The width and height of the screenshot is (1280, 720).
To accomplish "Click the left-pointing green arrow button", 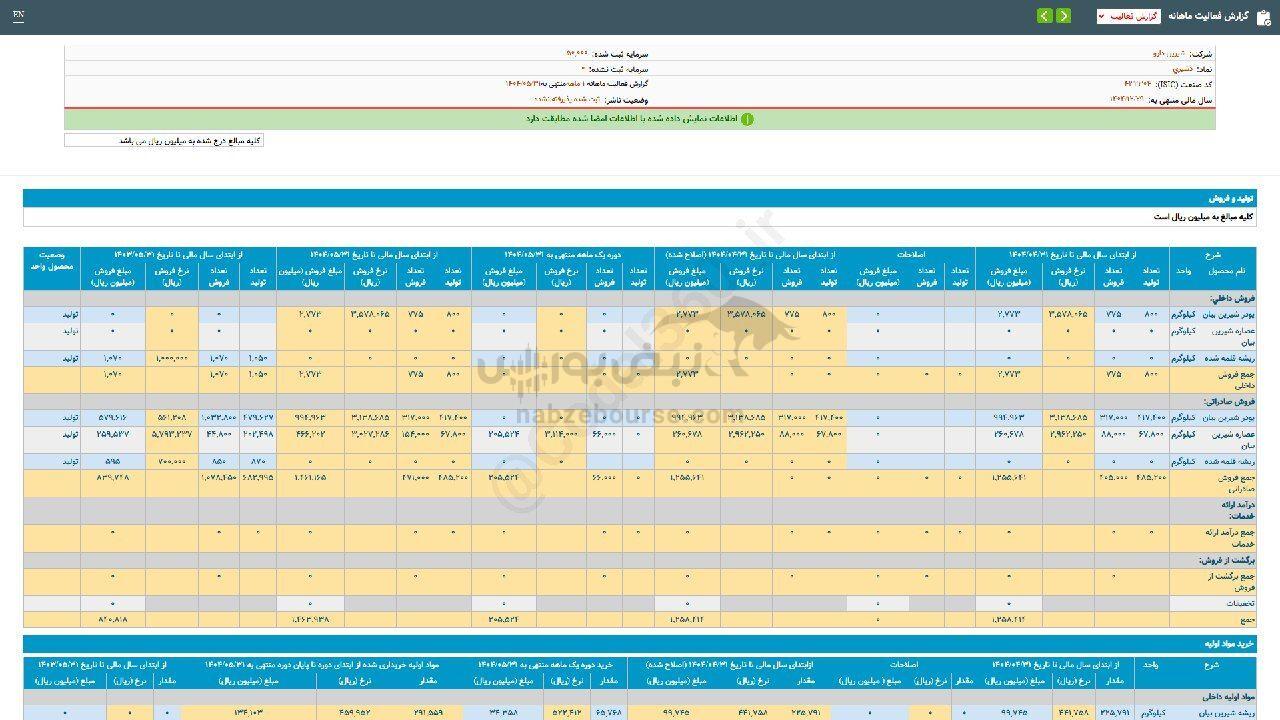I will [1045, 16].
